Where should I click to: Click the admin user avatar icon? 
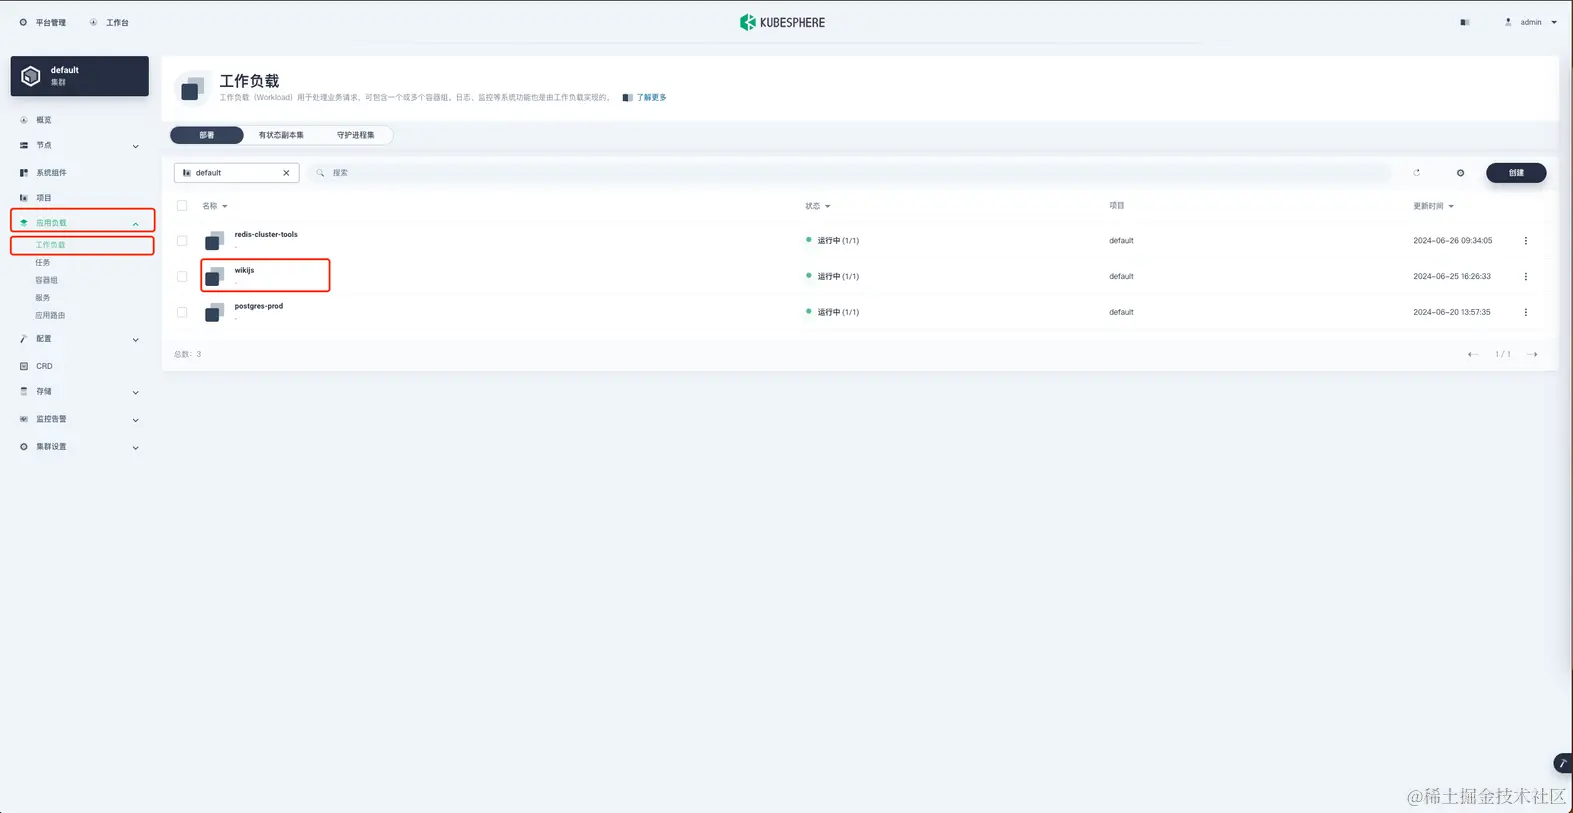pyautogui.click(x=1508, y=22)
